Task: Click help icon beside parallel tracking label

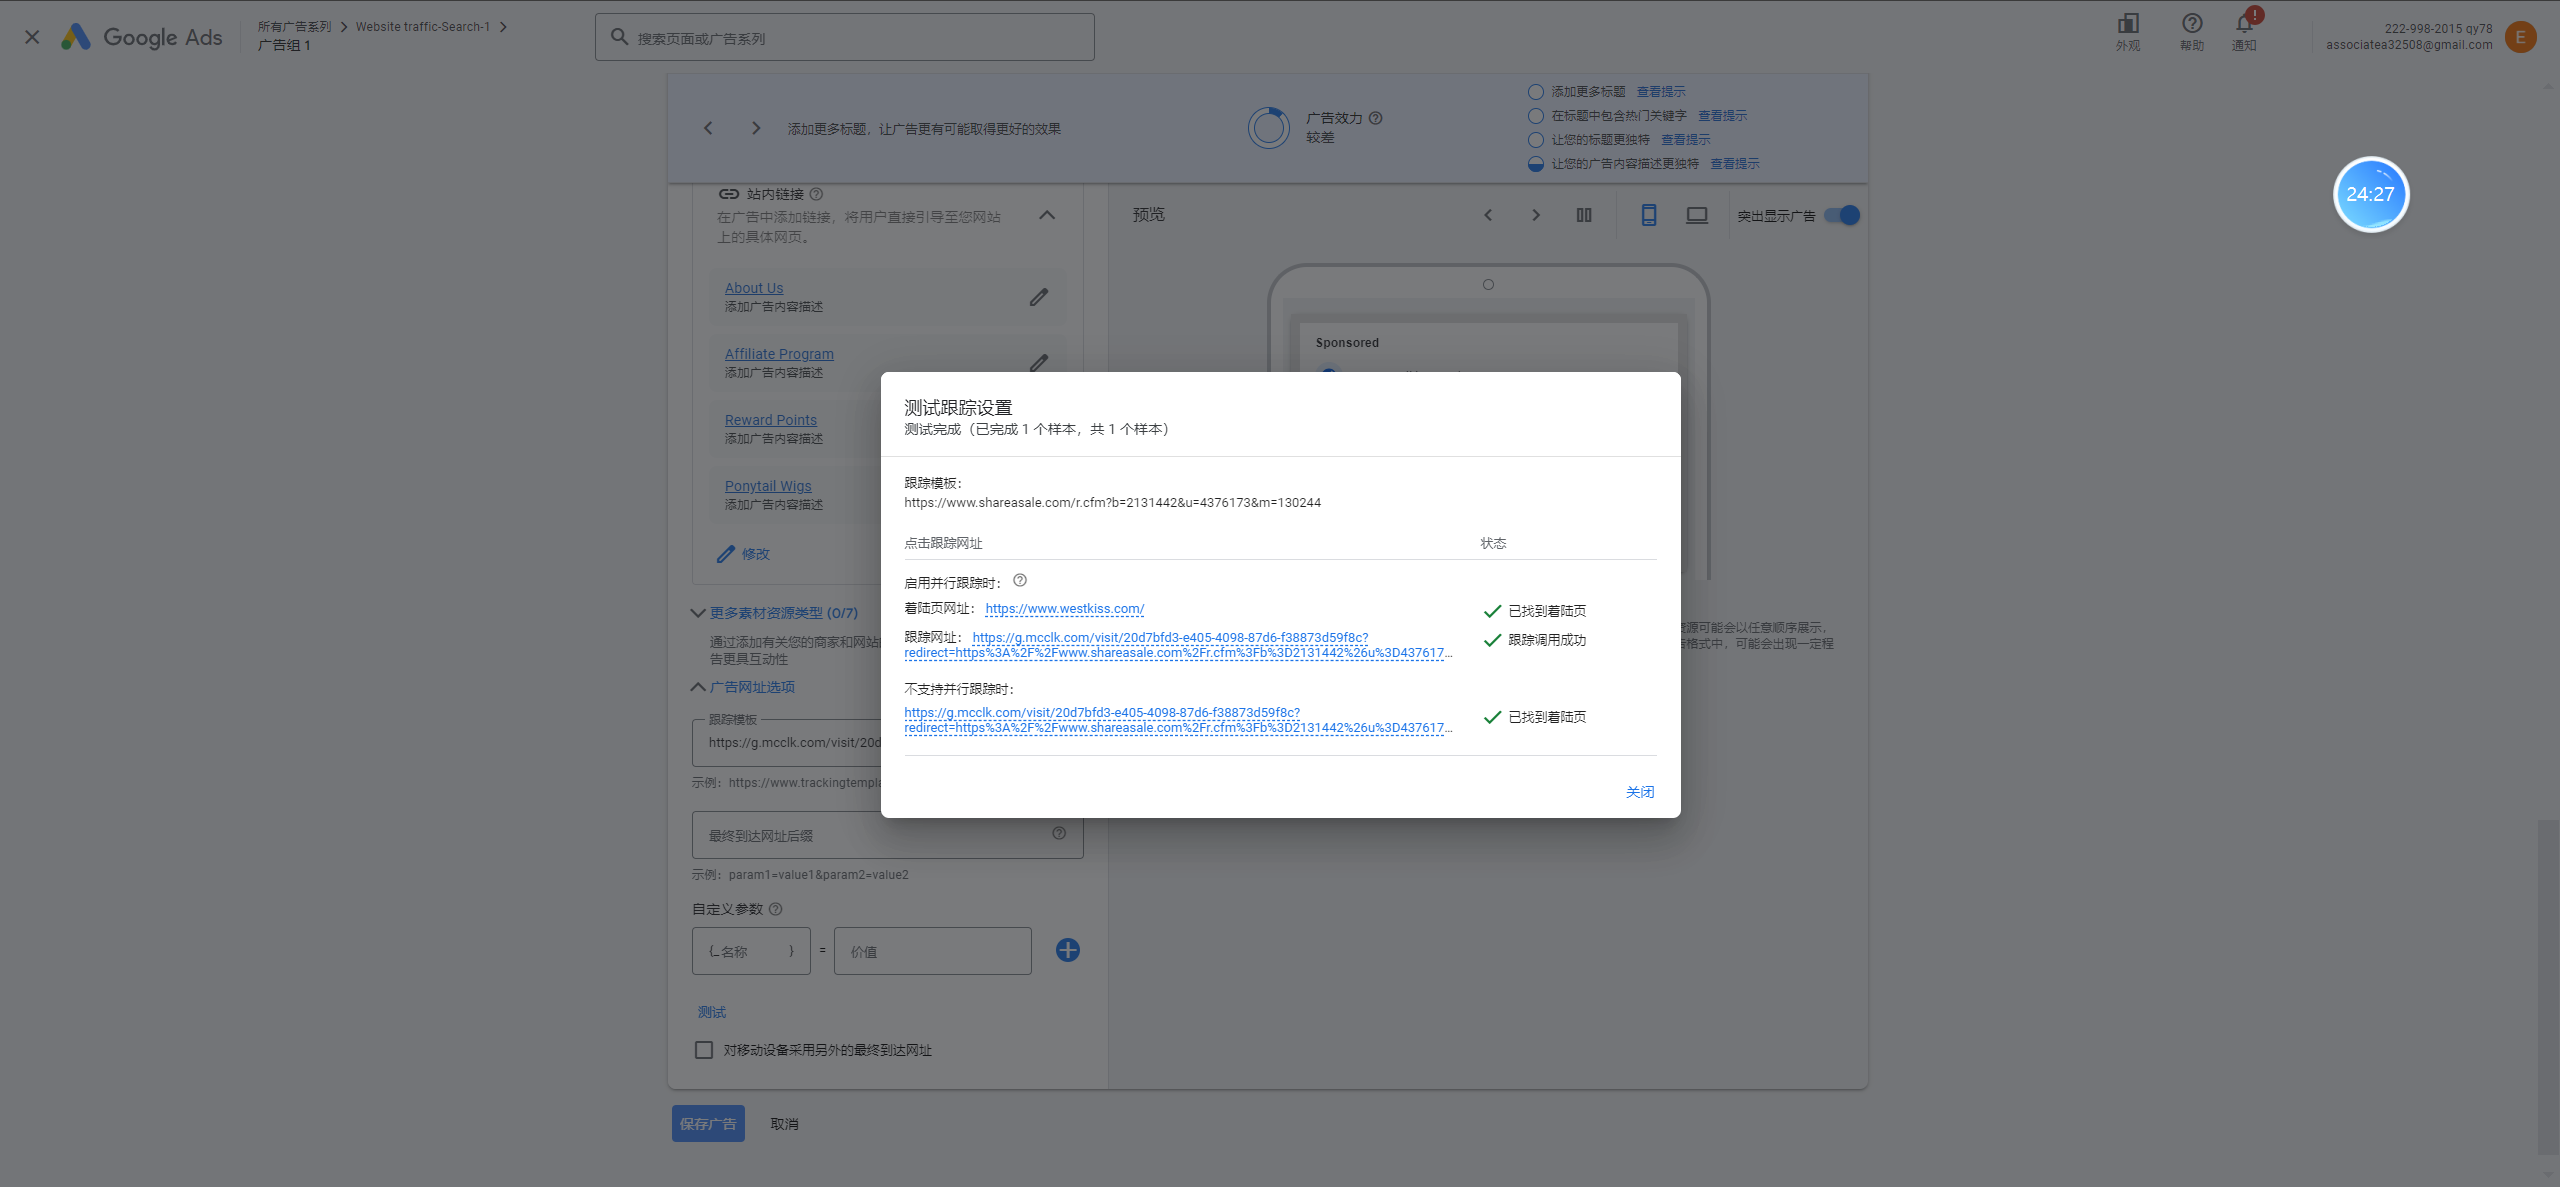Action: tap(1020, 581)
